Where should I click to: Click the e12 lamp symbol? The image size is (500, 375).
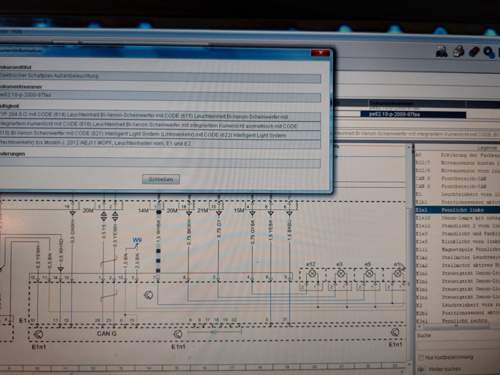[312, 274]
